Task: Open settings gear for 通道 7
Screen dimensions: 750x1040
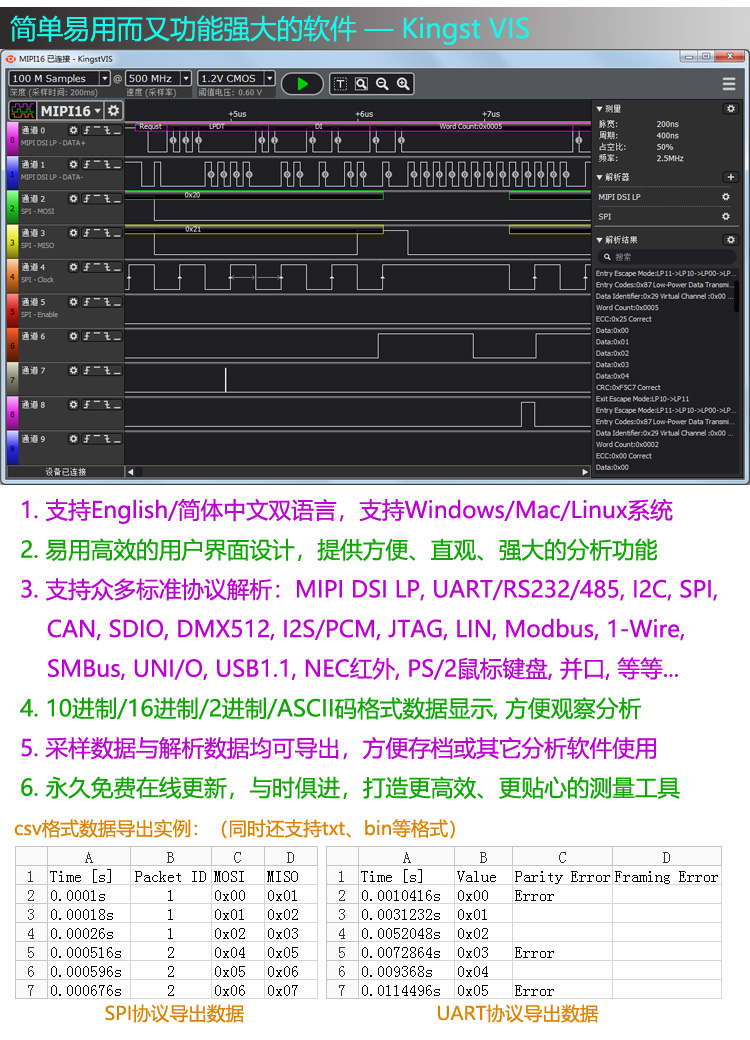Action: [74, 371]
